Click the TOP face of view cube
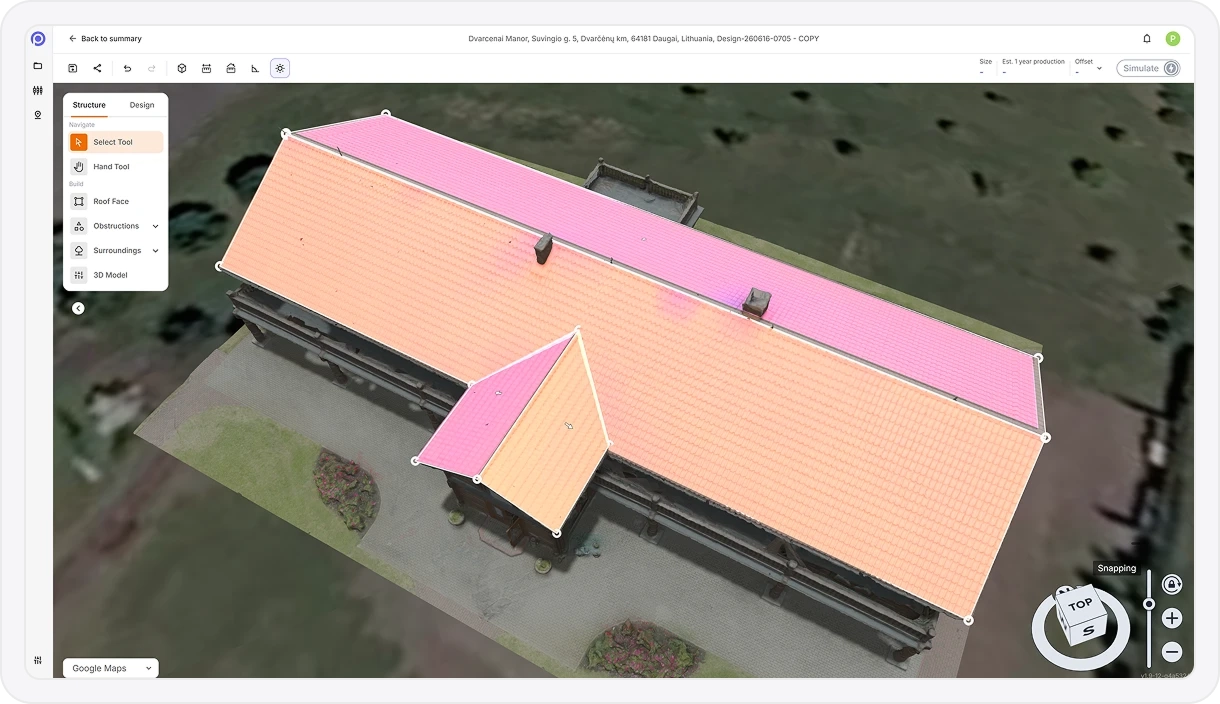The width and height of the screenshot is (1220, 704). click(x=1080, y=604)
